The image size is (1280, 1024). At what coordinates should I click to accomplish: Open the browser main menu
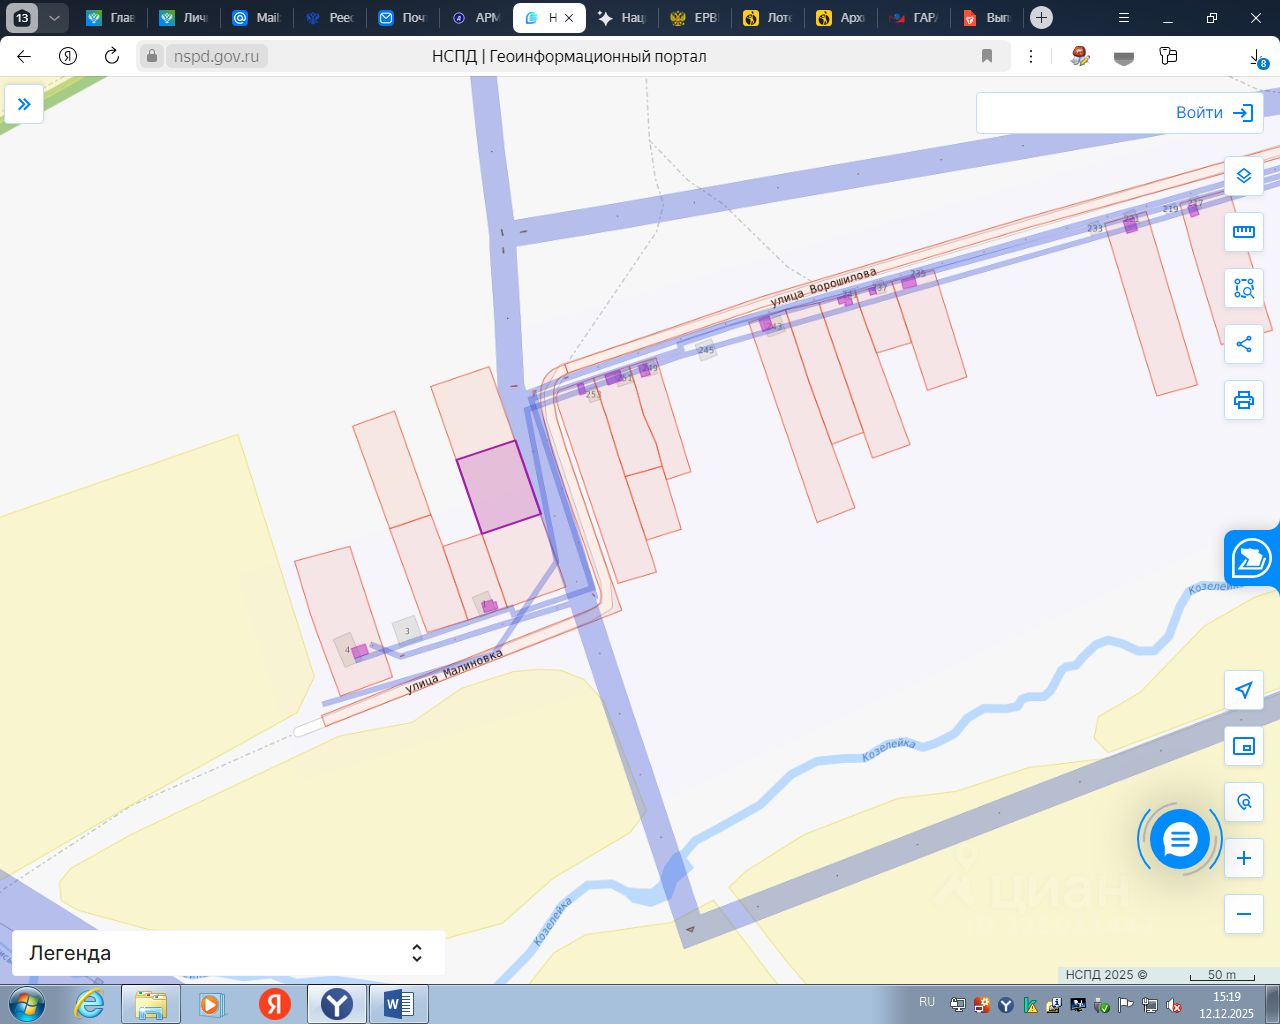pos(1124,18)
